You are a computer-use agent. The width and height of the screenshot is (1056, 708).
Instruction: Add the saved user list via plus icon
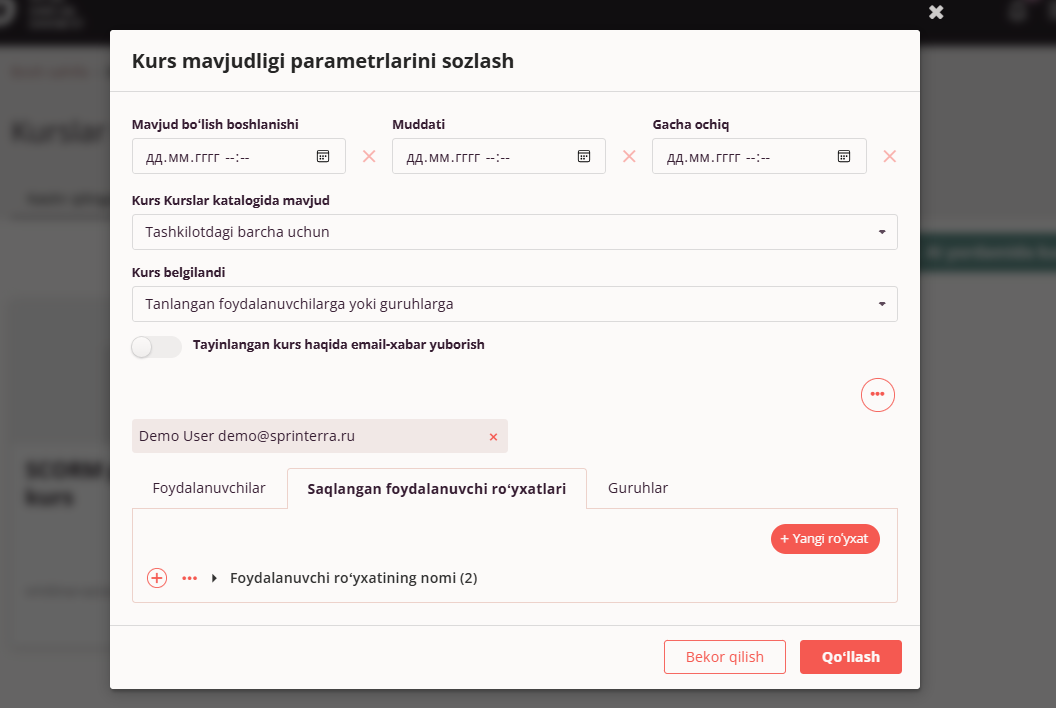click(x=157, y=578)
